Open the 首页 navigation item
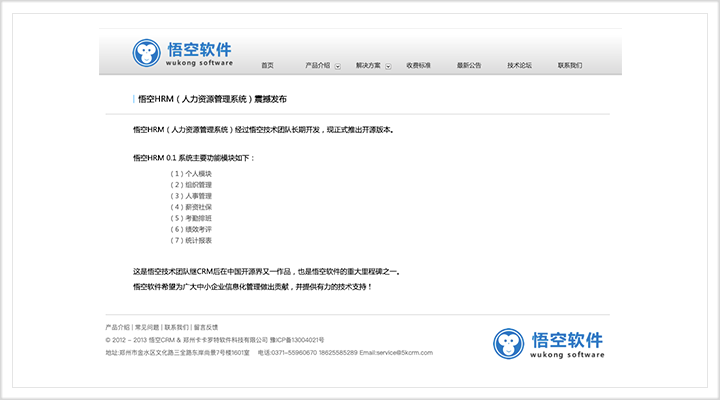 (267, 66)
